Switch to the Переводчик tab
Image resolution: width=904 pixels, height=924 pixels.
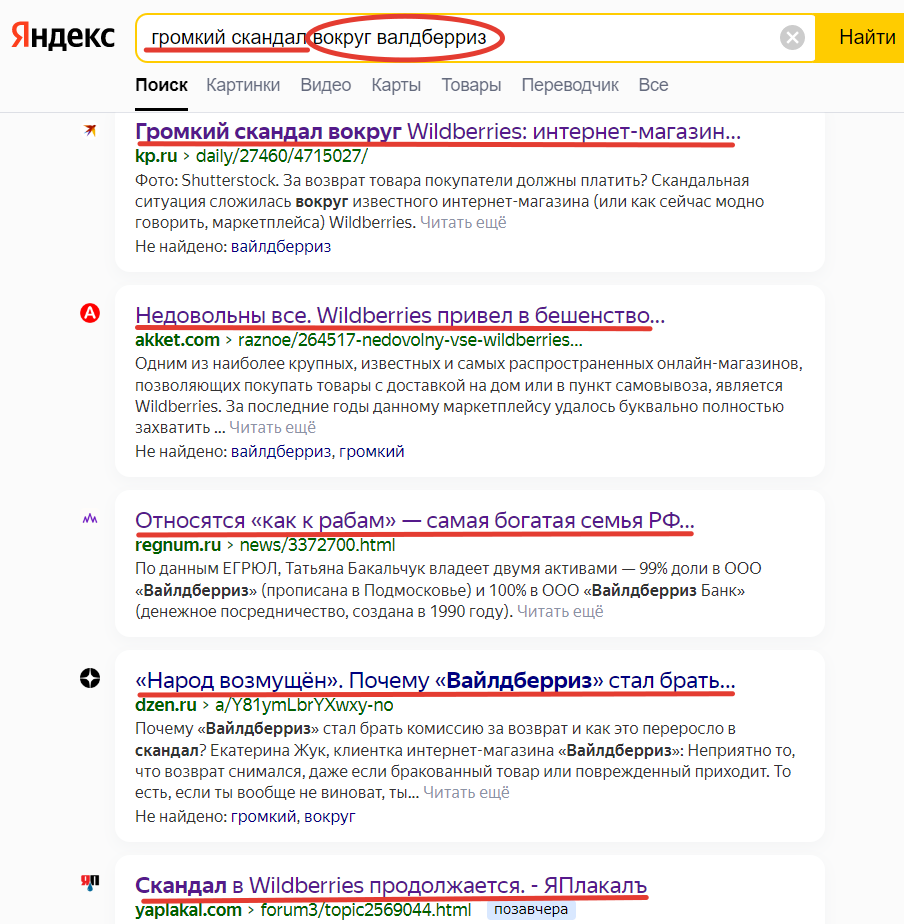(x=570, y=85)
